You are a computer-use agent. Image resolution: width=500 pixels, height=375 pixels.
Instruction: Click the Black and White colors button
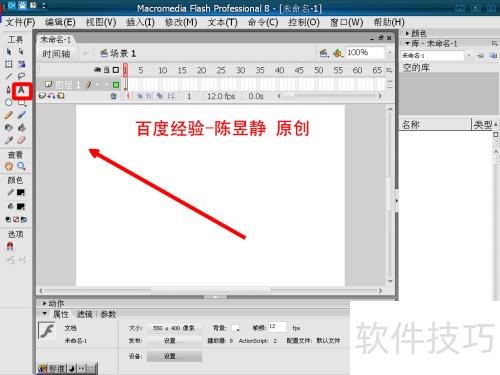point(8,219)
